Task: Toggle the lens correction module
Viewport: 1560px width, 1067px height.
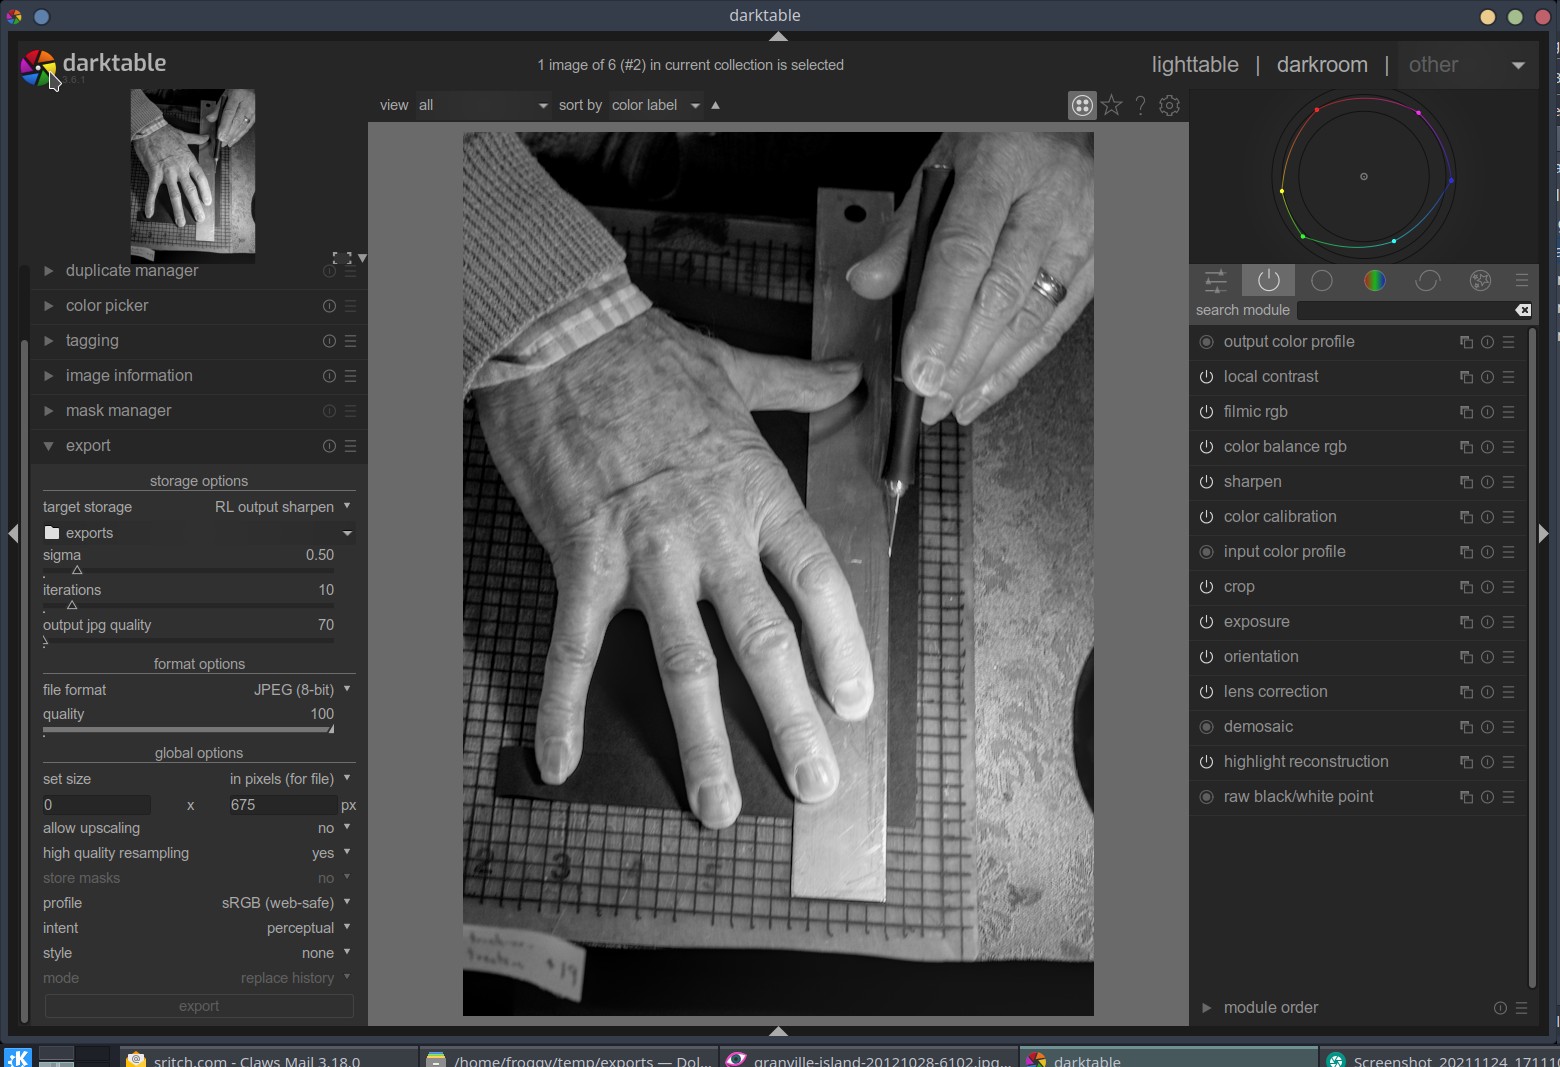Action: point(1206,692)
